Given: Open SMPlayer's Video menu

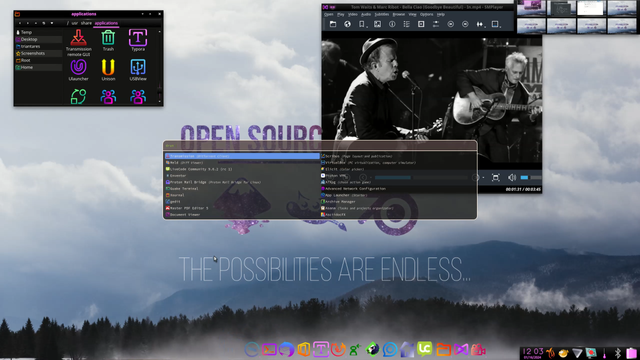Looking at the screenshot, I should coord(353,14).
